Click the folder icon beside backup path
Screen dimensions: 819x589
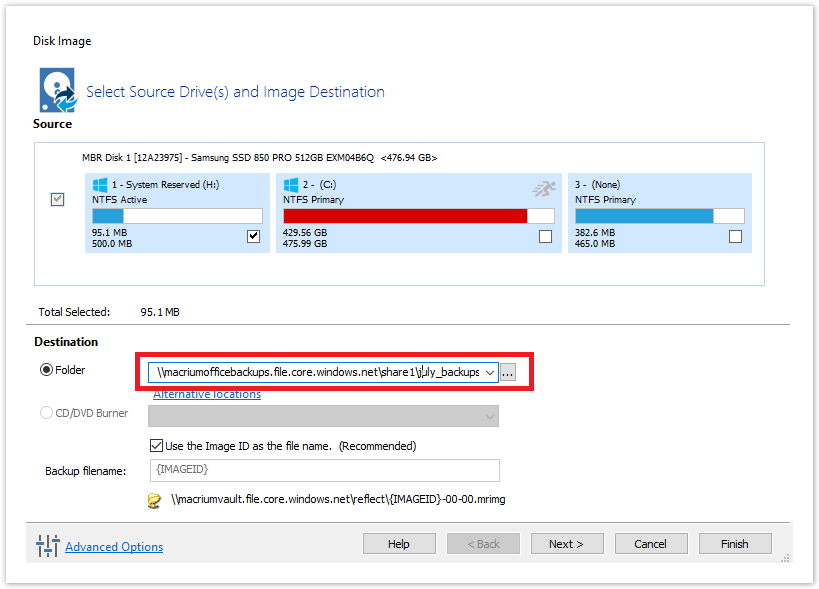[x=154, y=501]
